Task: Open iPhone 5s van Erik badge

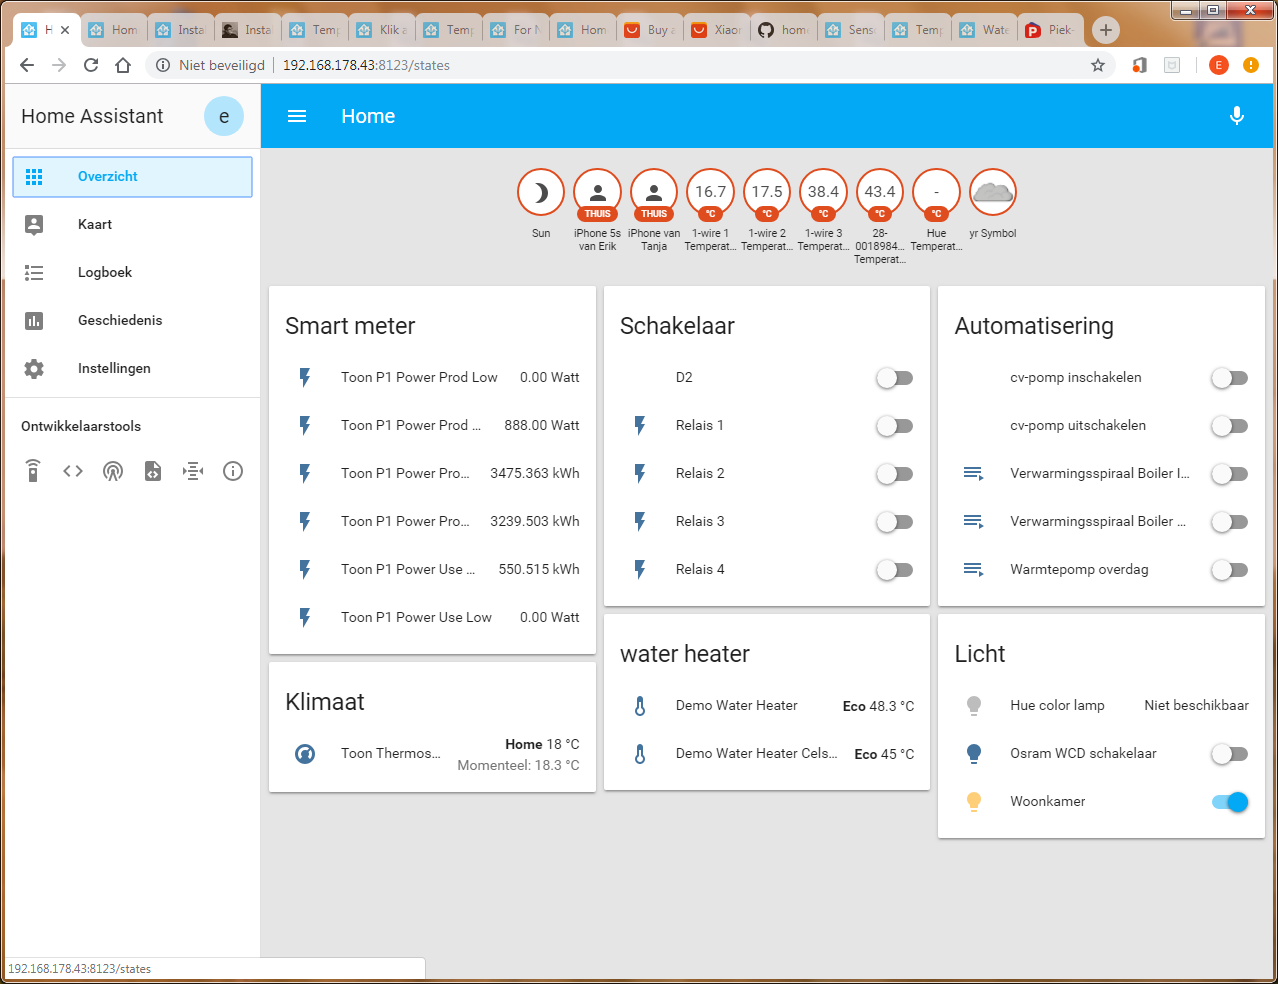Action: pos(597,192)
